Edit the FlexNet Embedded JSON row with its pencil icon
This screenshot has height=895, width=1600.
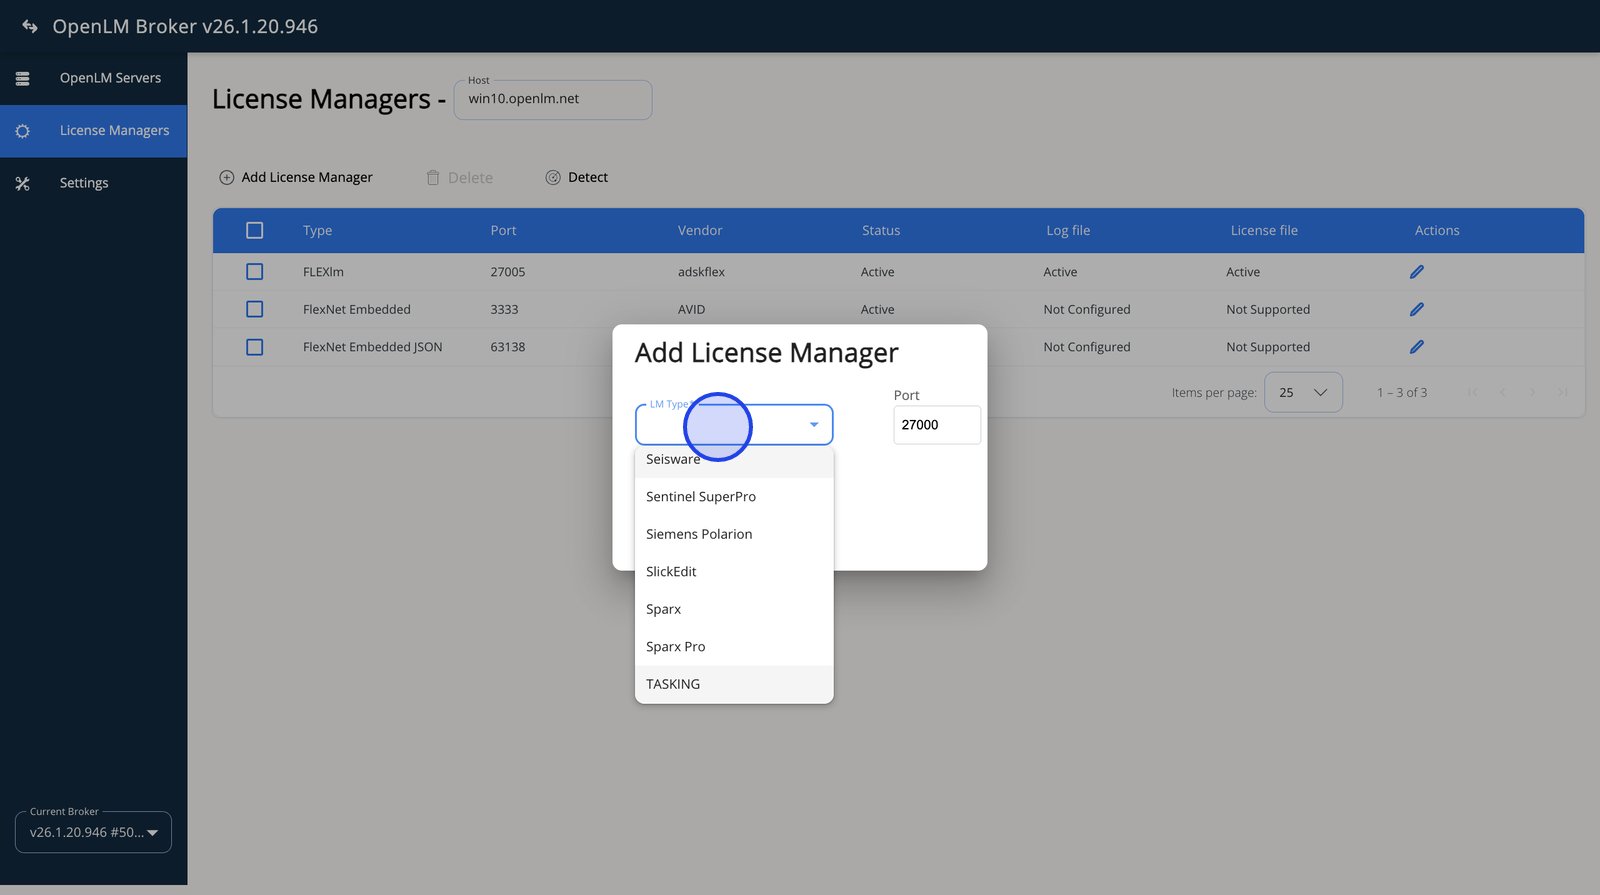[1417, 347]
